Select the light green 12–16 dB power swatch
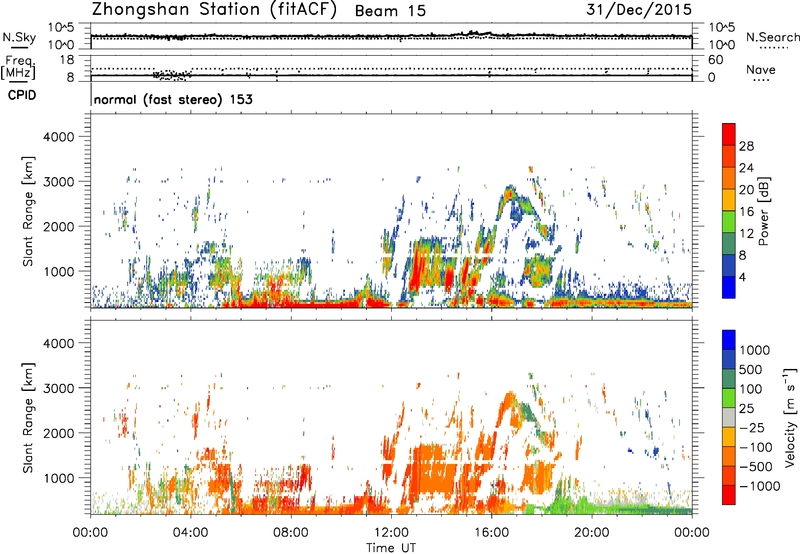This screenshot has height=554, width=800. 729,222
